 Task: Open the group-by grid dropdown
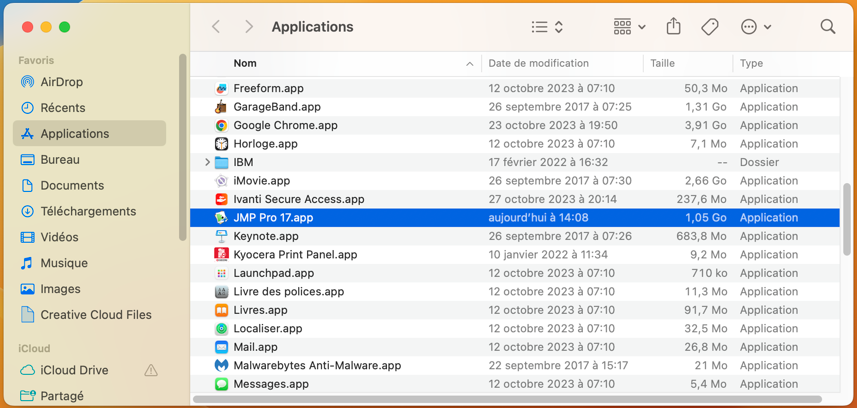coord(629,27)
